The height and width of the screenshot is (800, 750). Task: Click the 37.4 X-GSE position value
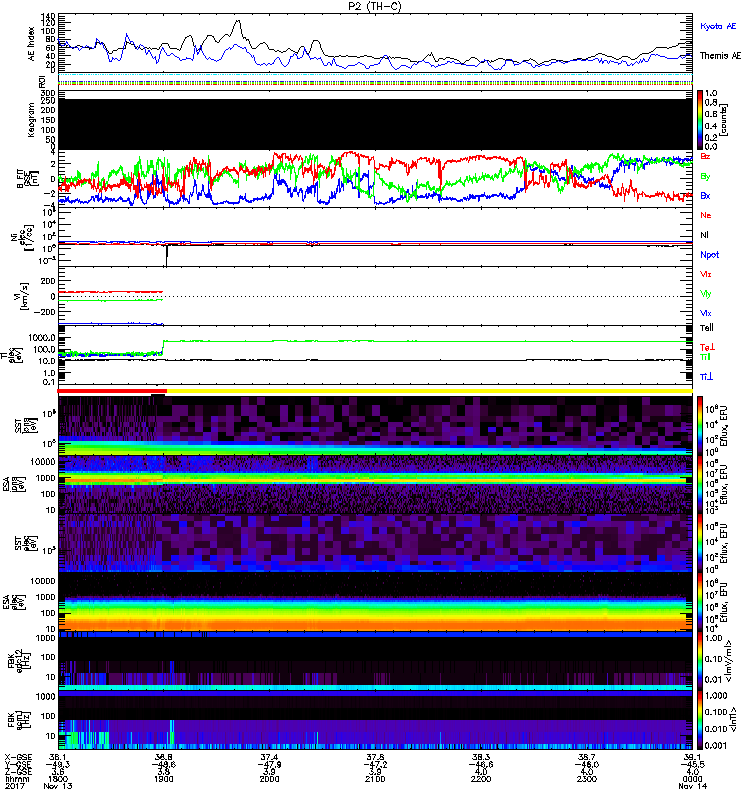269,758
